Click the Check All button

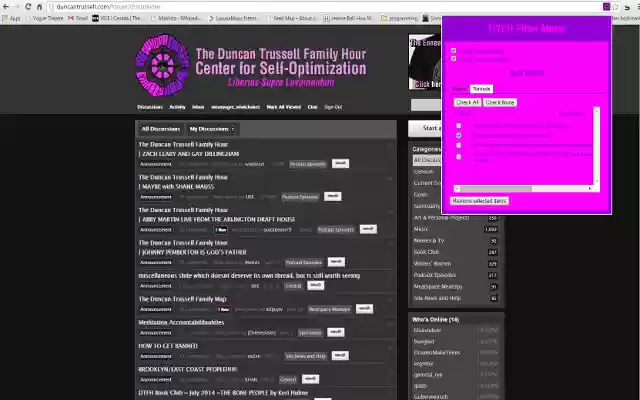tap(467, 102)
